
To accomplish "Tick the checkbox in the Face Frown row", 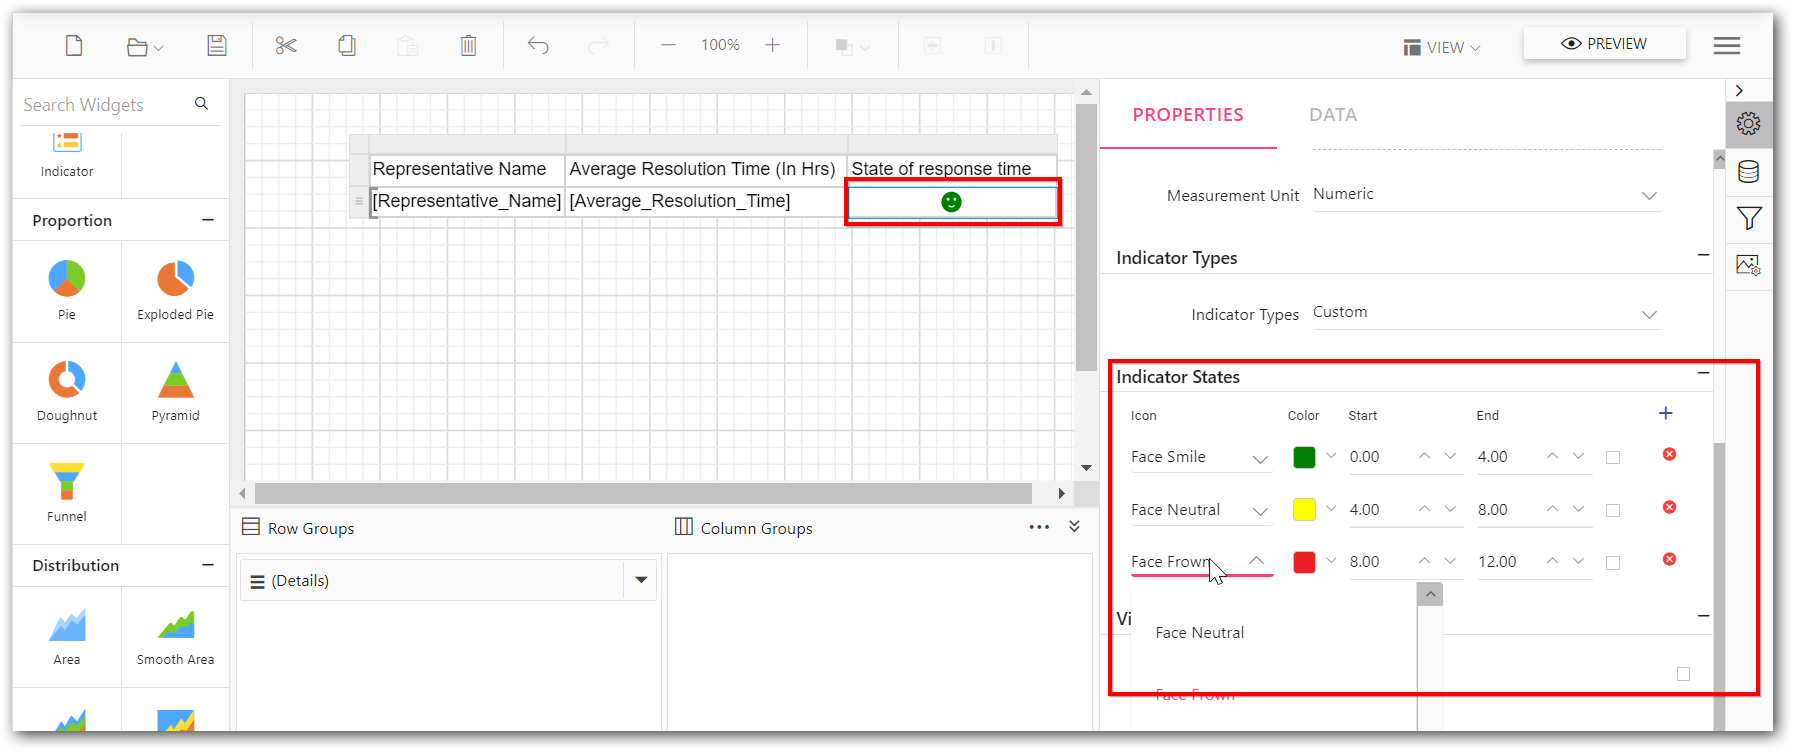I will click(1613, 563).
